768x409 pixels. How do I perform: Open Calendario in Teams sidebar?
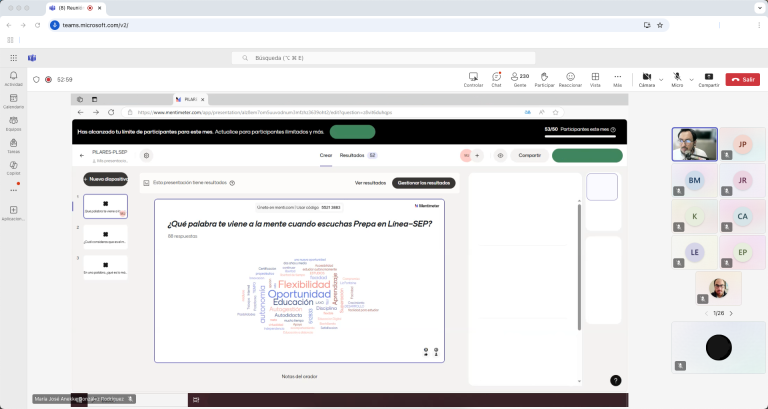pyautogui.click(x=13, y=99)
